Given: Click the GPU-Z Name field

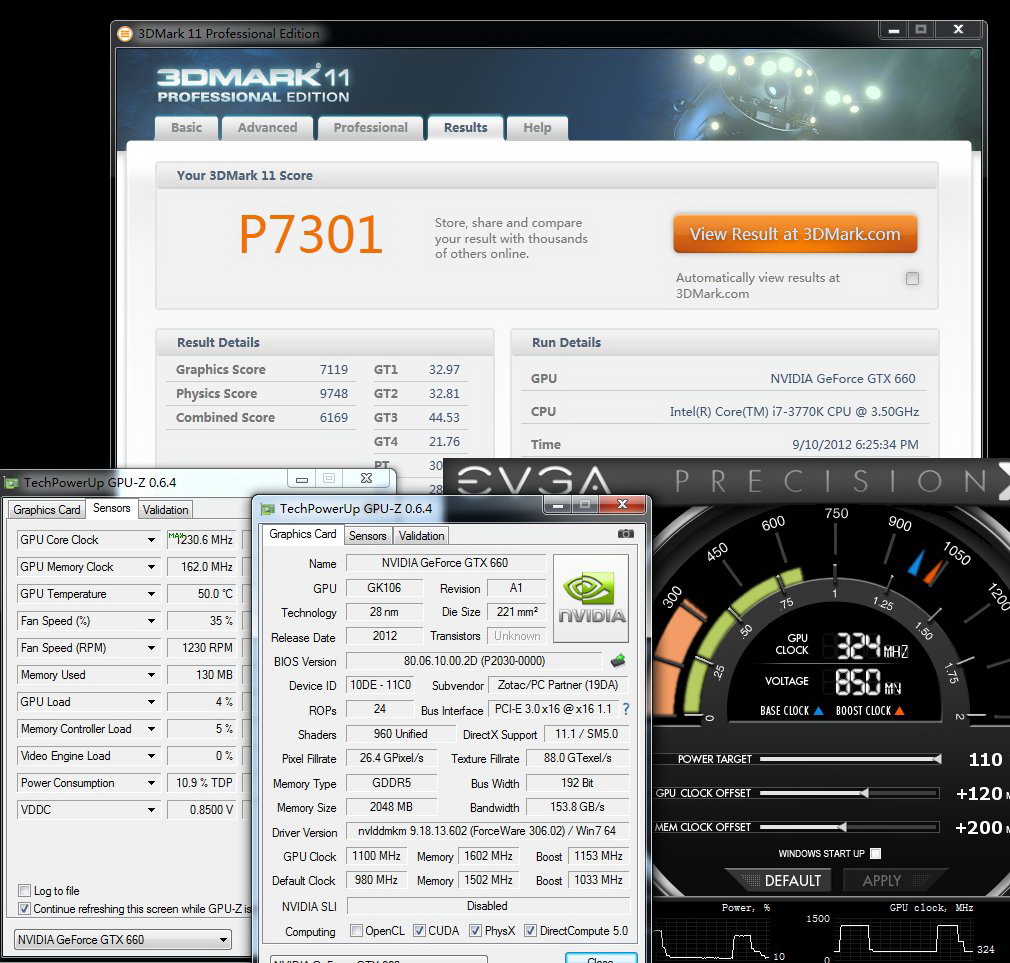Looking at the screenshot, I should pos(445,563).
